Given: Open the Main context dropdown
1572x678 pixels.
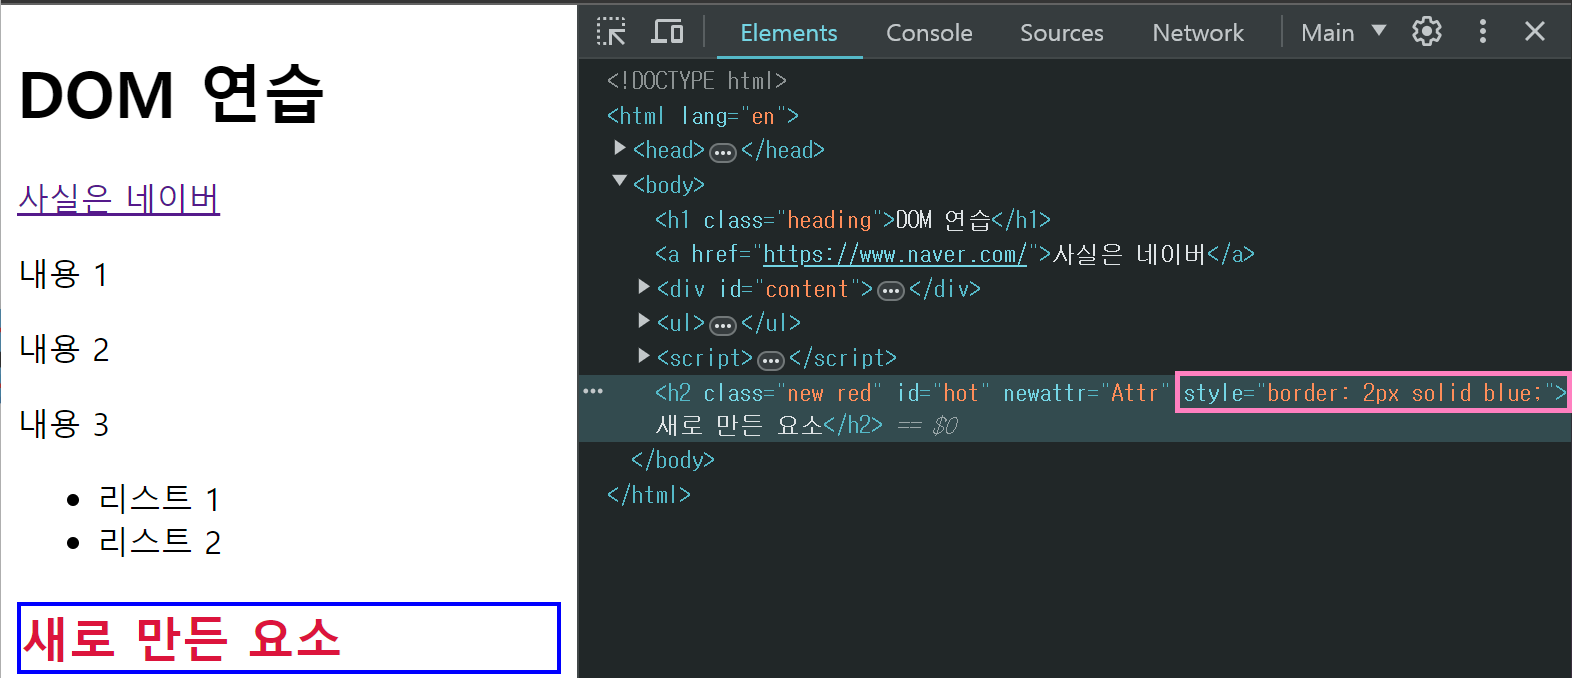Looking at the screenshot, I should [x=1343, y=32].
